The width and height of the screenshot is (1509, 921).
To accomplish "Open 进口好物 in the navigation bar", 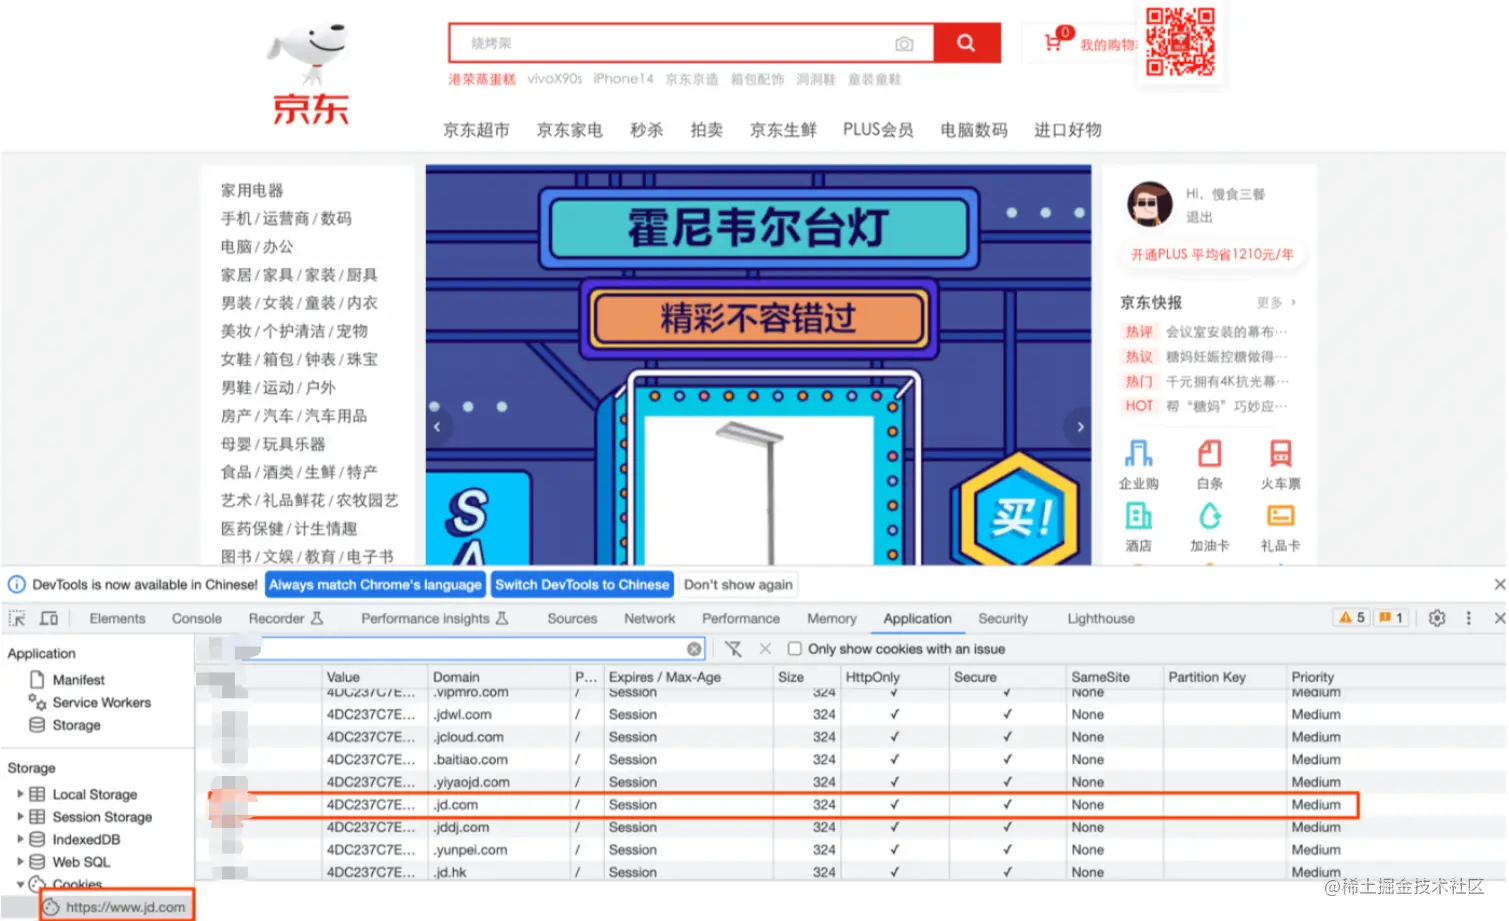I will (1068, 130).
